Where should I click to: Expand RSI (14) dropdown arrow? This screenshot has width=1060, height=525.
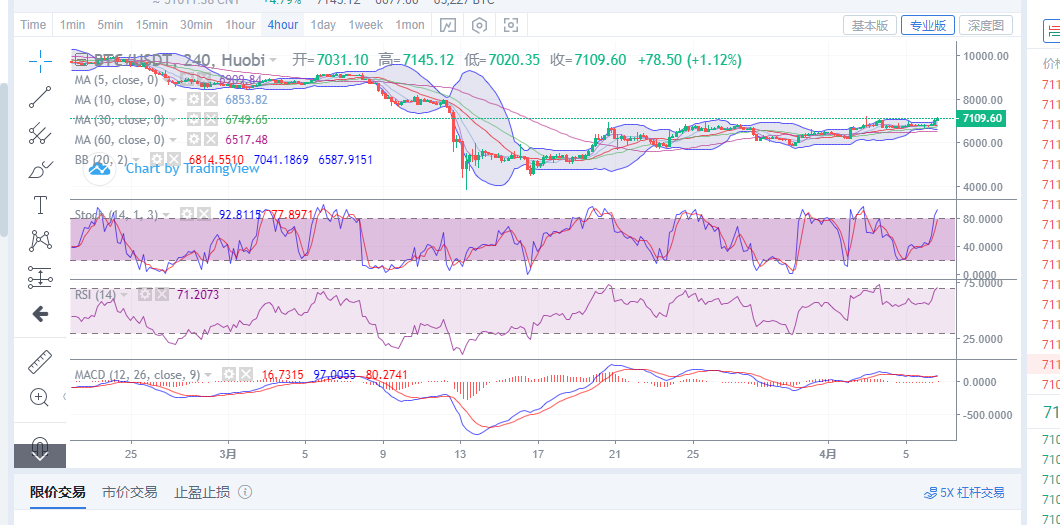(124, 295)
